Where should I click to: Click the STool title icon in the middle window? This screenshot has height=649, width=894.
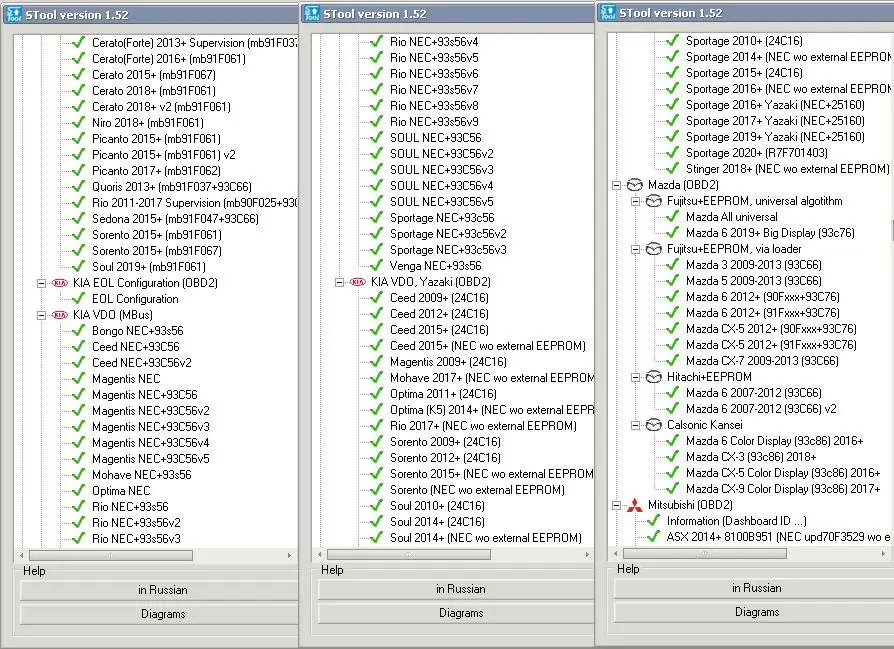311,13
